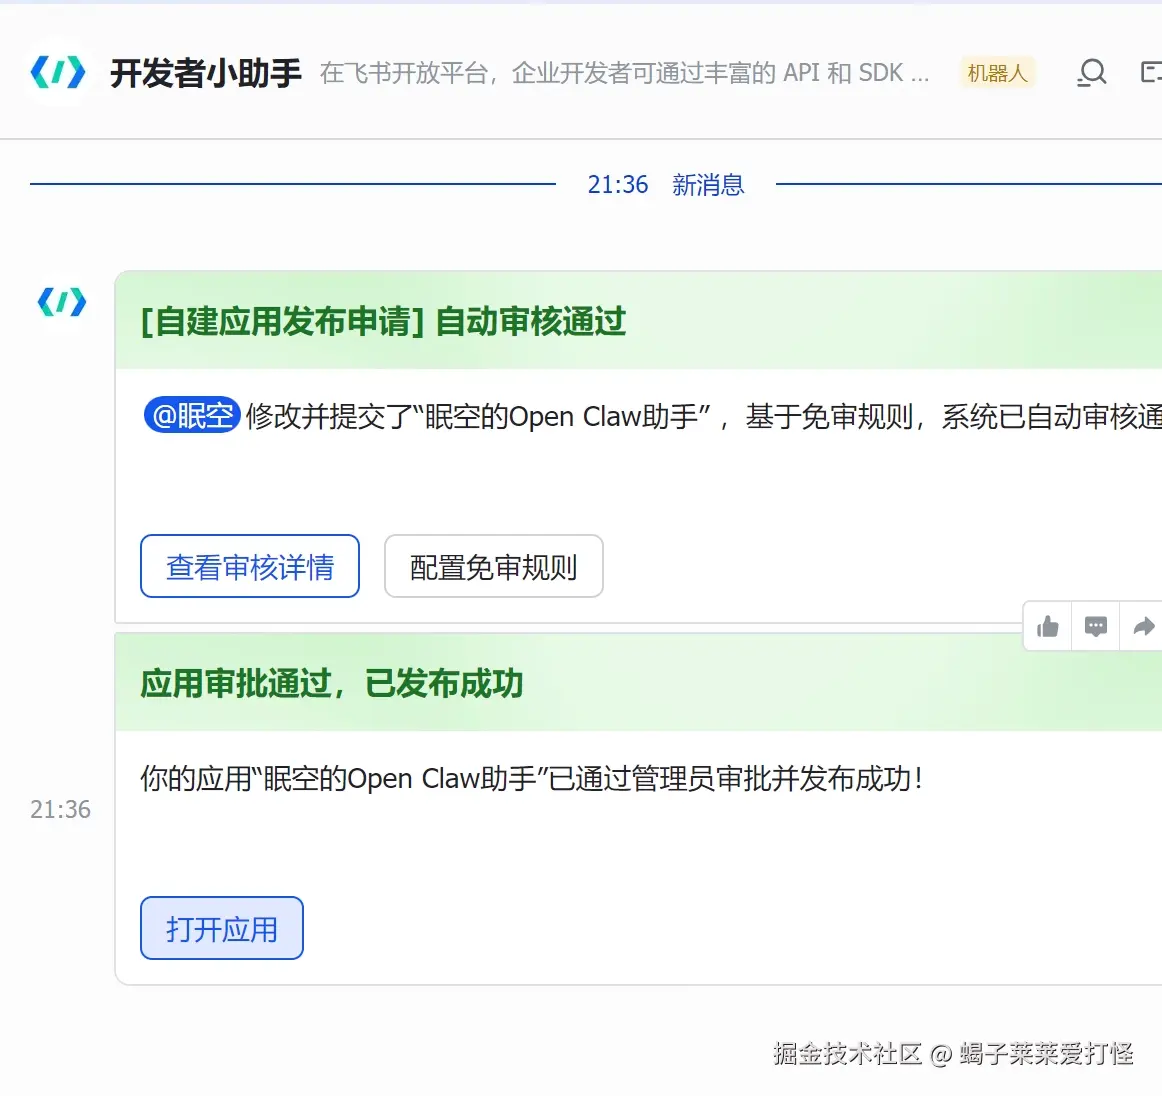Click the 开发者小助手 avatar in the header
This screenshot has height=1096, width=1162.
point(58,72)
